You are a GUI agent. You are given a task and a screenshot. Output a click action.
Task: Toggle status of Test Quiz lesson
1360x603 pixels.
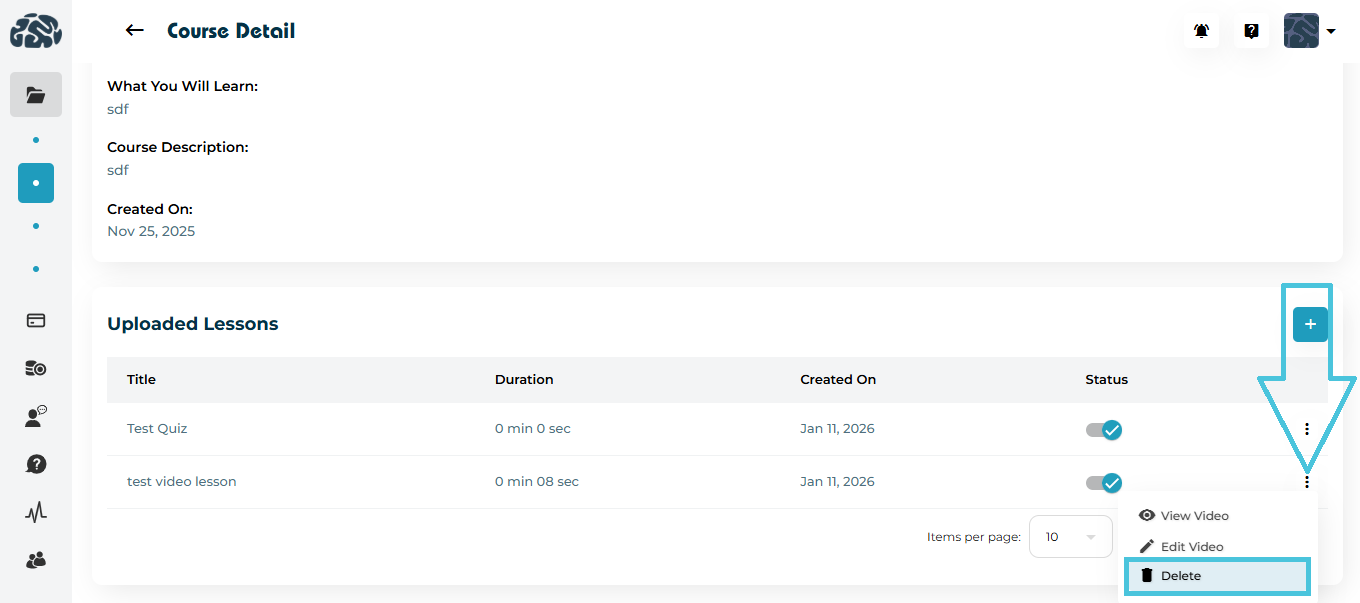pyautogui.click(x=1105, y=430)
